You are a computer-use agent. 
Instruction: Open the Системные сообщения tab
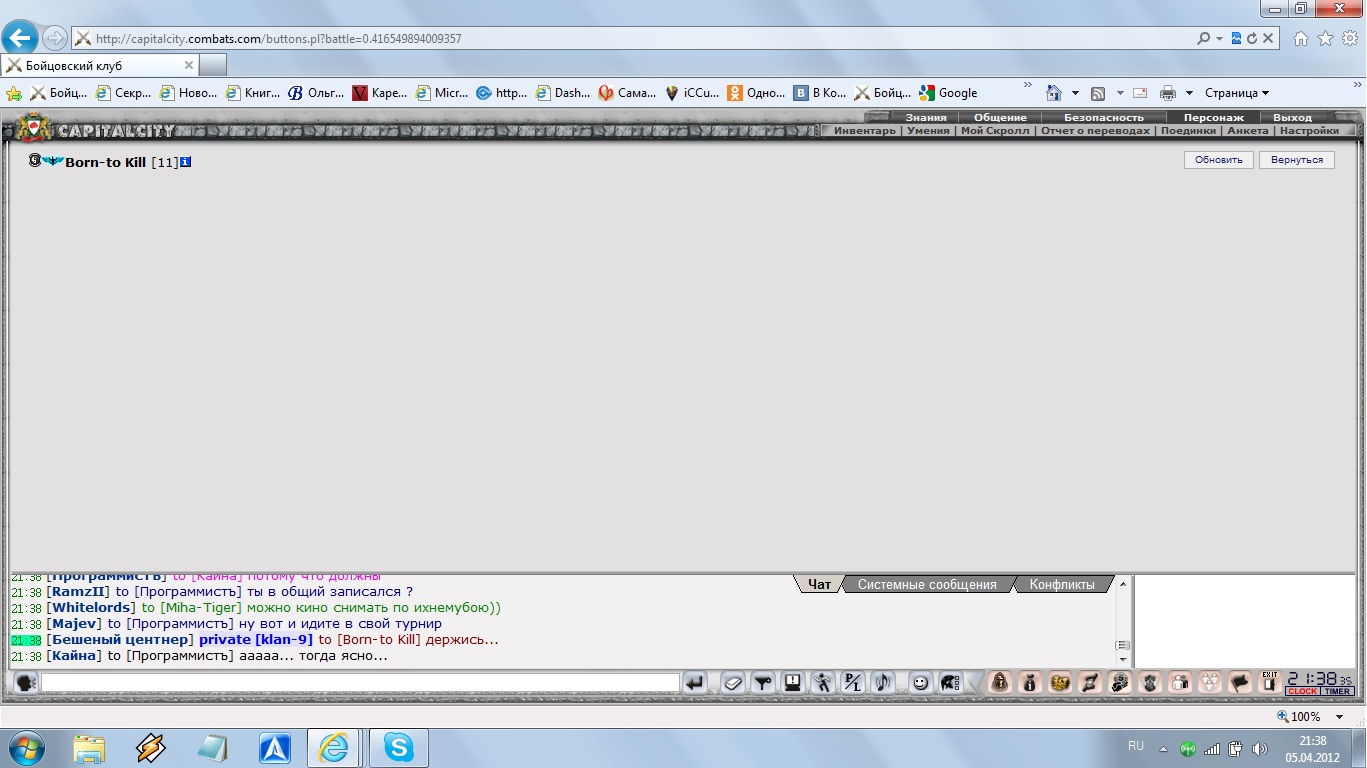(927, 584)
